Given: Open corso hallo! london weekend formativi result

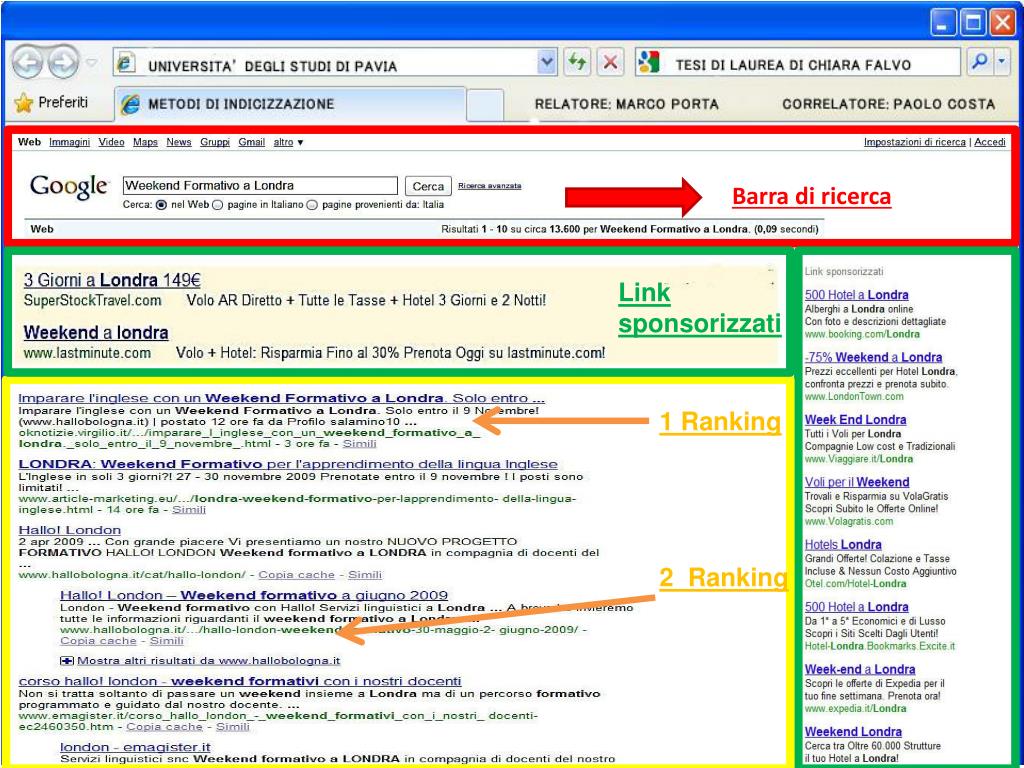Looking at the screenshot, I should click(x=240, y=681).
